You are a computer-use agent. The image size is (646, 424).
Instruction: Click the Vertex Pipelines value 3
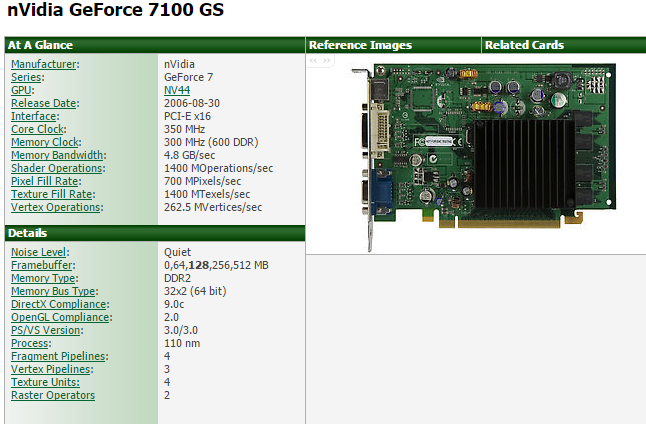tap(167, 369)
